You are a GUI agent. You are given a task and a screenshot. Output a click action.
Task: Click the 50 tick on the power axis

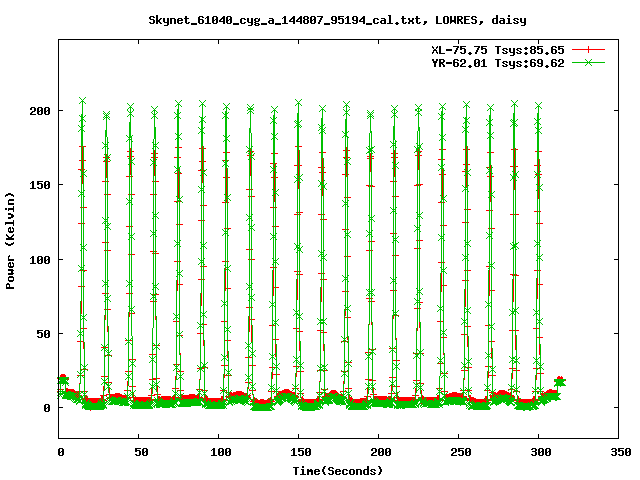[x=43, y=334]
